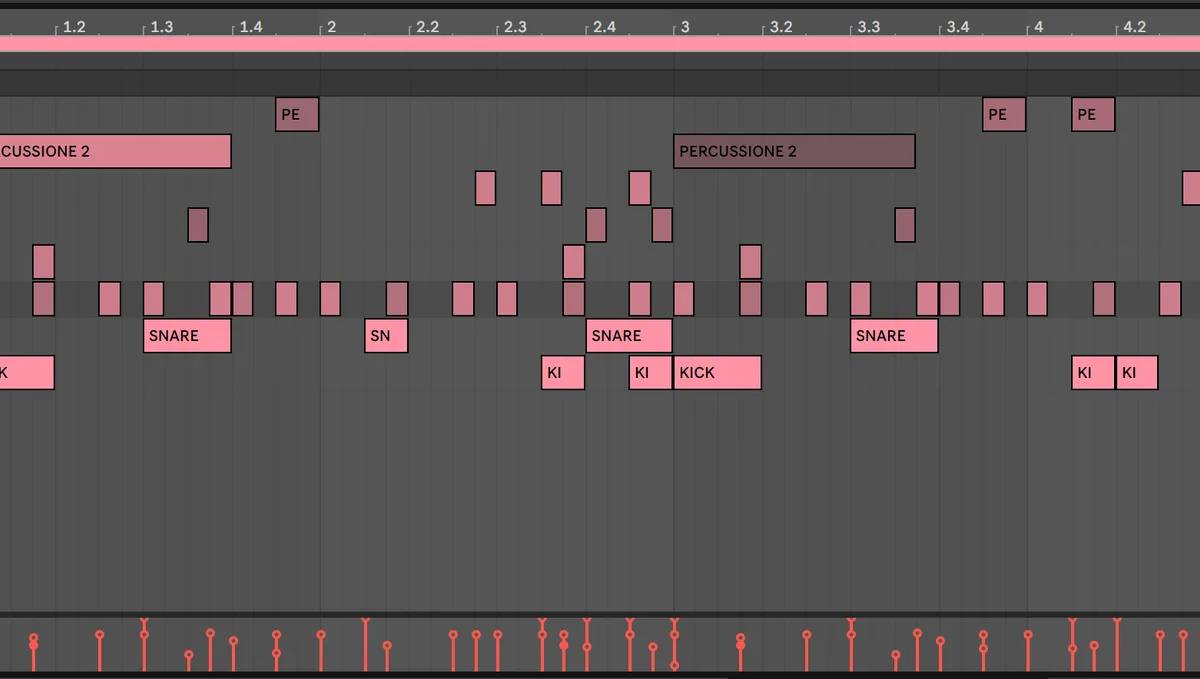The height and width of the screenshot is (679, 1200).
Task: Jump to bar 2 in the ruler
Action: click(x=331, y=27)
